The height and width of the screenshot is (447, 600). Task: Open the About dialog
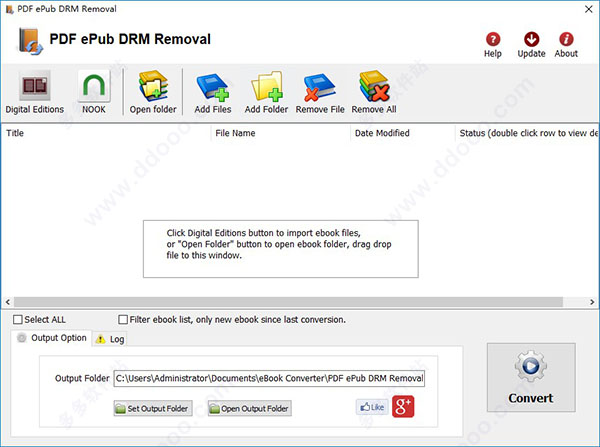[x=566, y=45]
